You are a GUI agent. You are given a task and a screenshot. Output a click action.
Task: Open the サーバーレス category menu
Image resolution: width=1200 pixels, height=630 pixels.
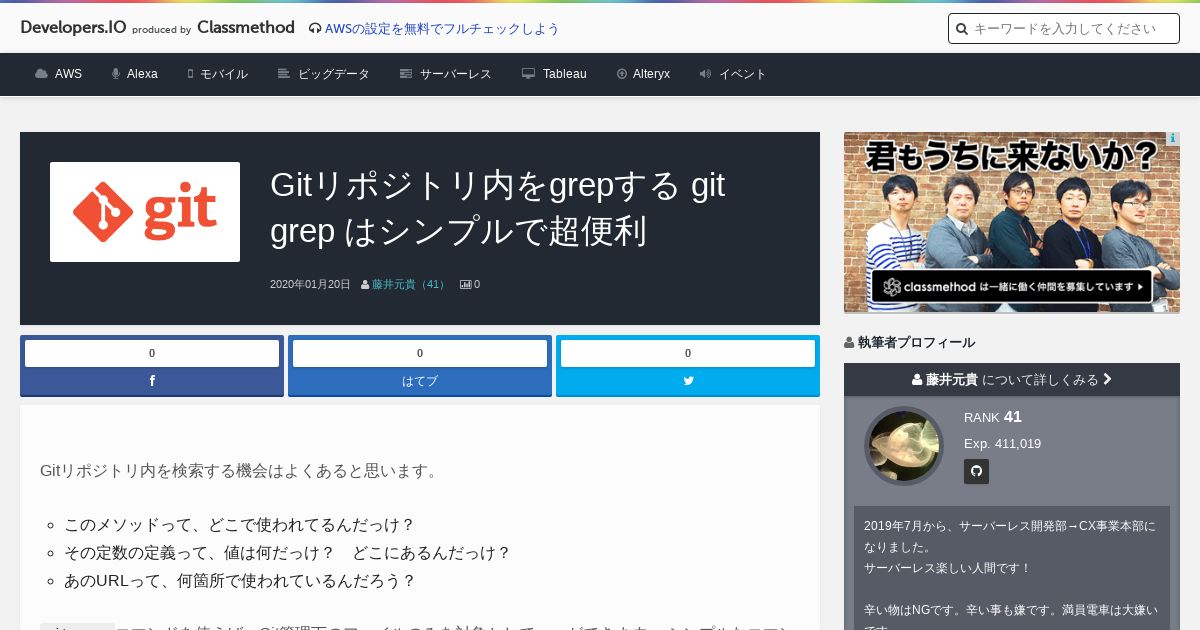tap(445, 74)
